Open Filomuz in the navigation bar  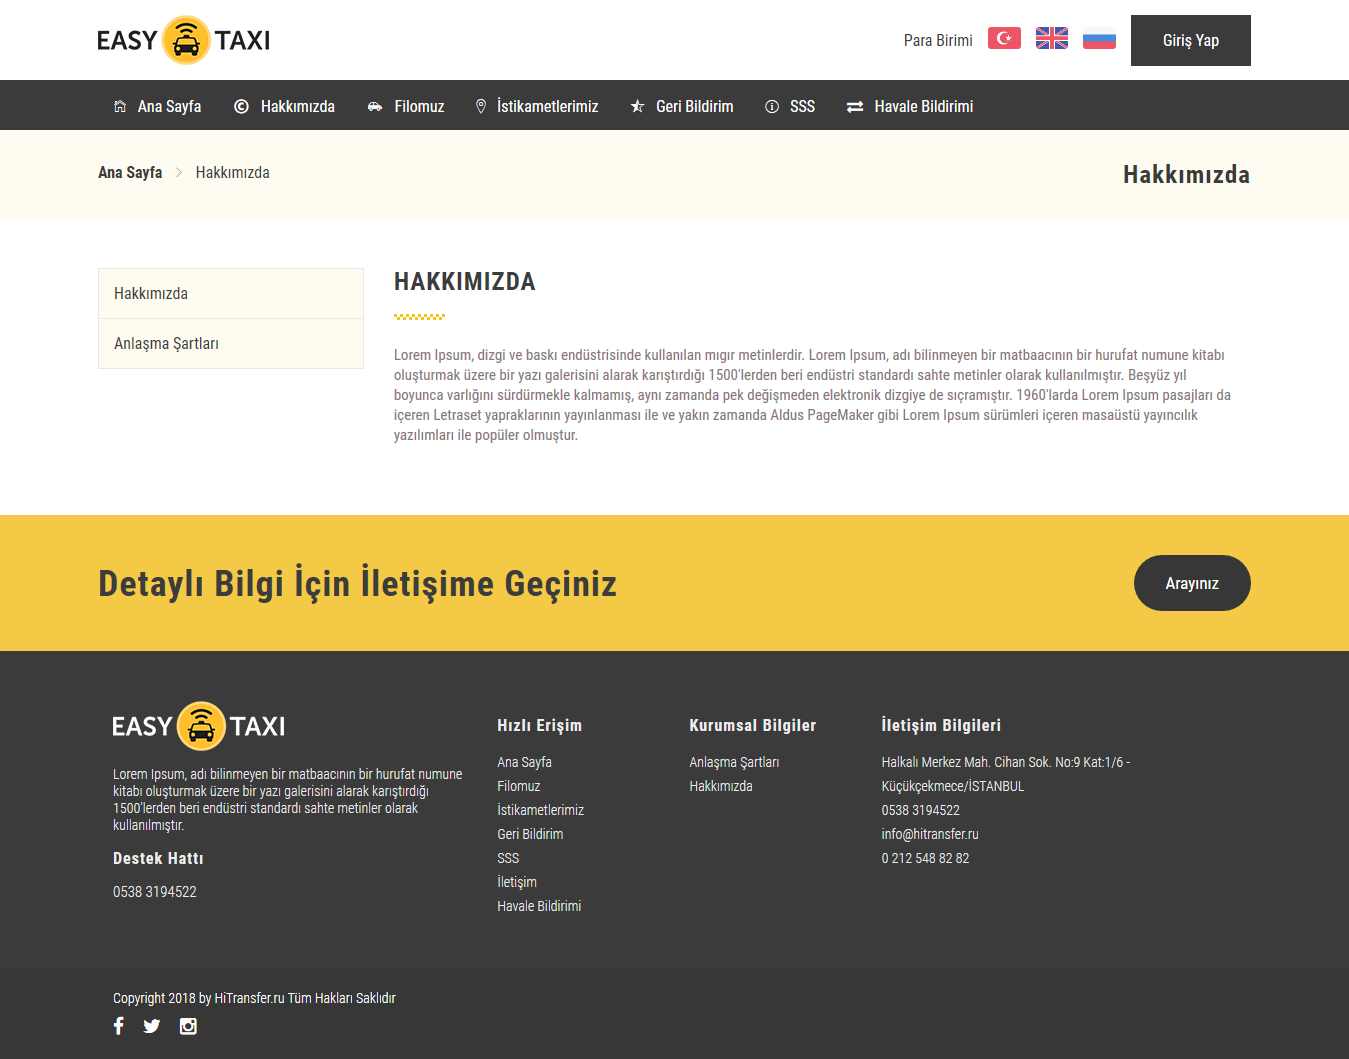pyautogui.click(x=419, y=106)
